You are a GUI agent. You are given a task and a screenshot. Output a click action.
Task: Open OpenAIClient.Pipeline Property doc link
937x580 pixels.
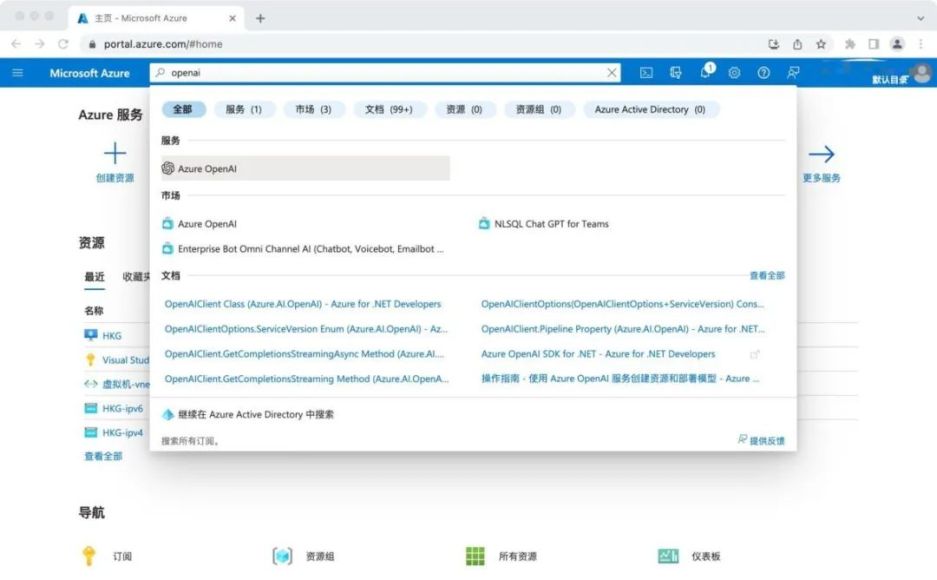pos(623,329)
